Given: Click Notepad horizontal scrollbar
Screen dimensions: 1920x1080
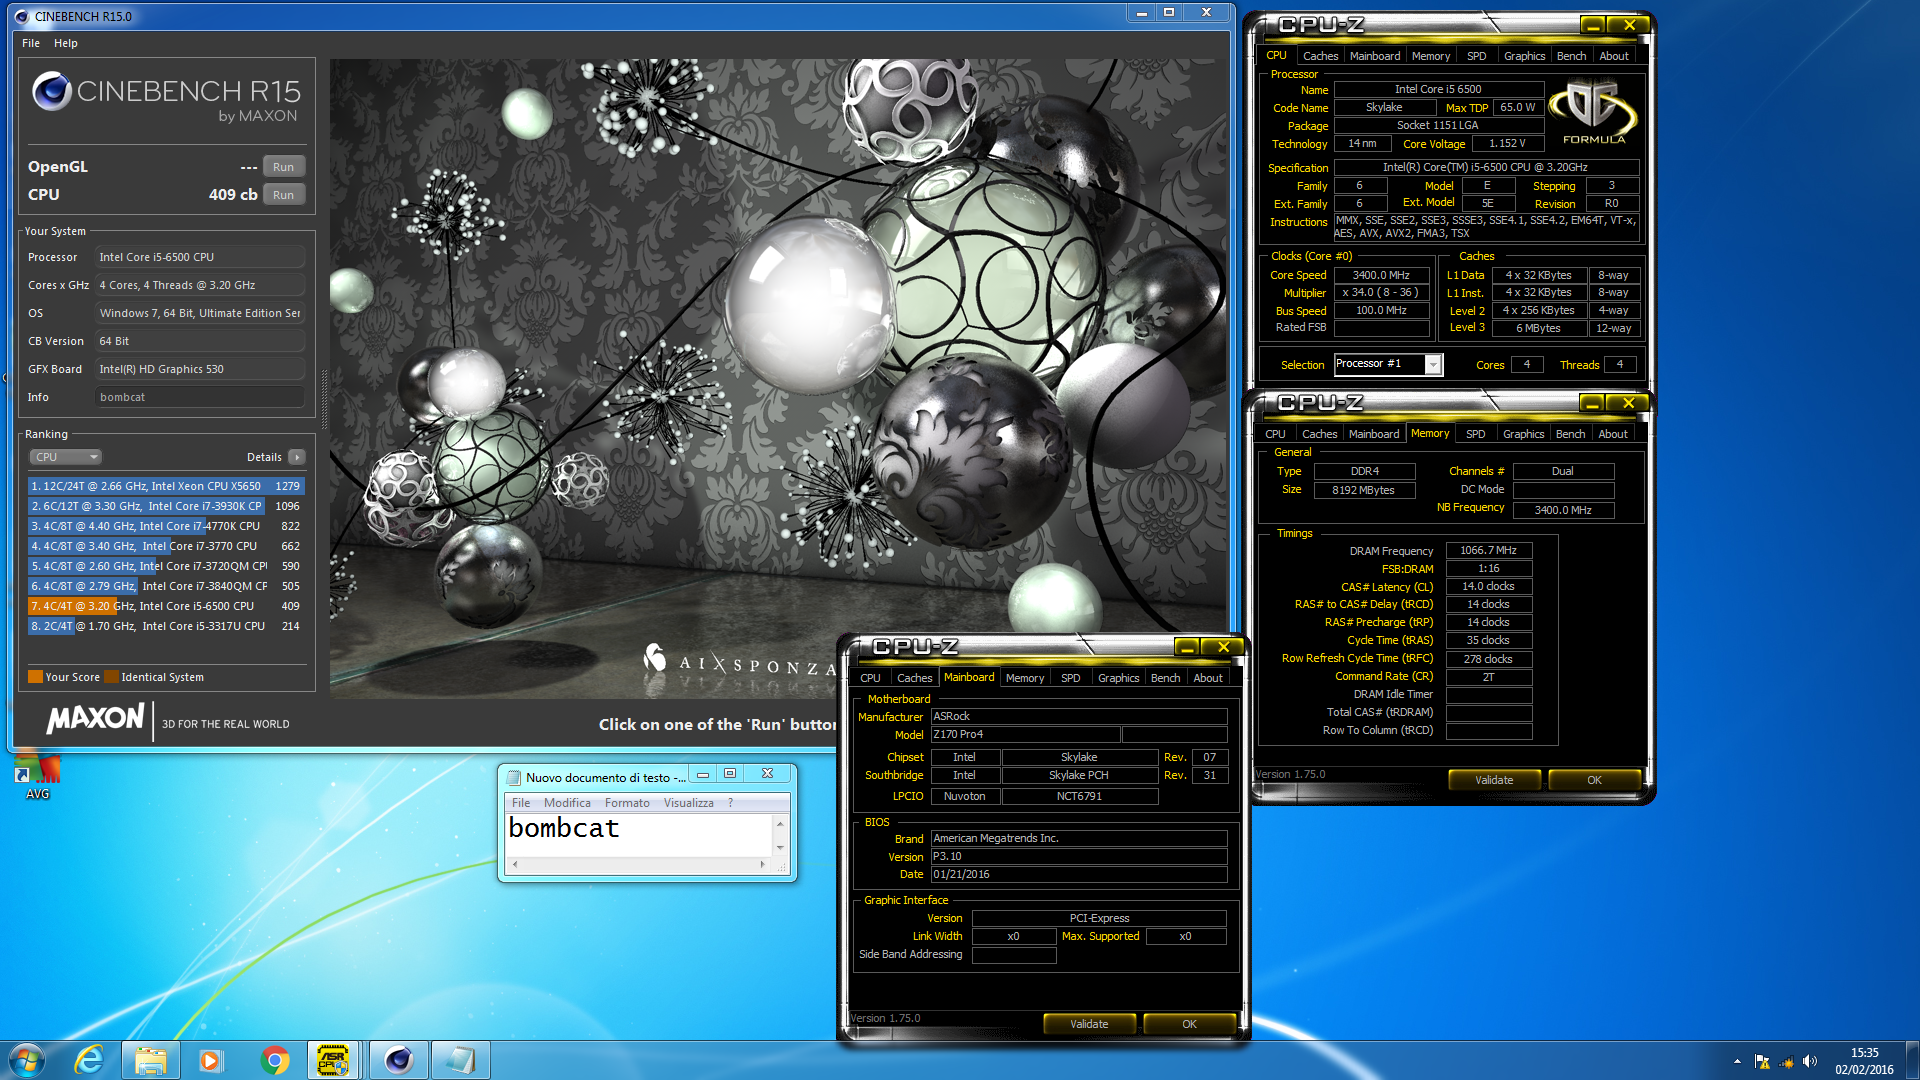Looking at the screenshot, I should pos(638,864).
